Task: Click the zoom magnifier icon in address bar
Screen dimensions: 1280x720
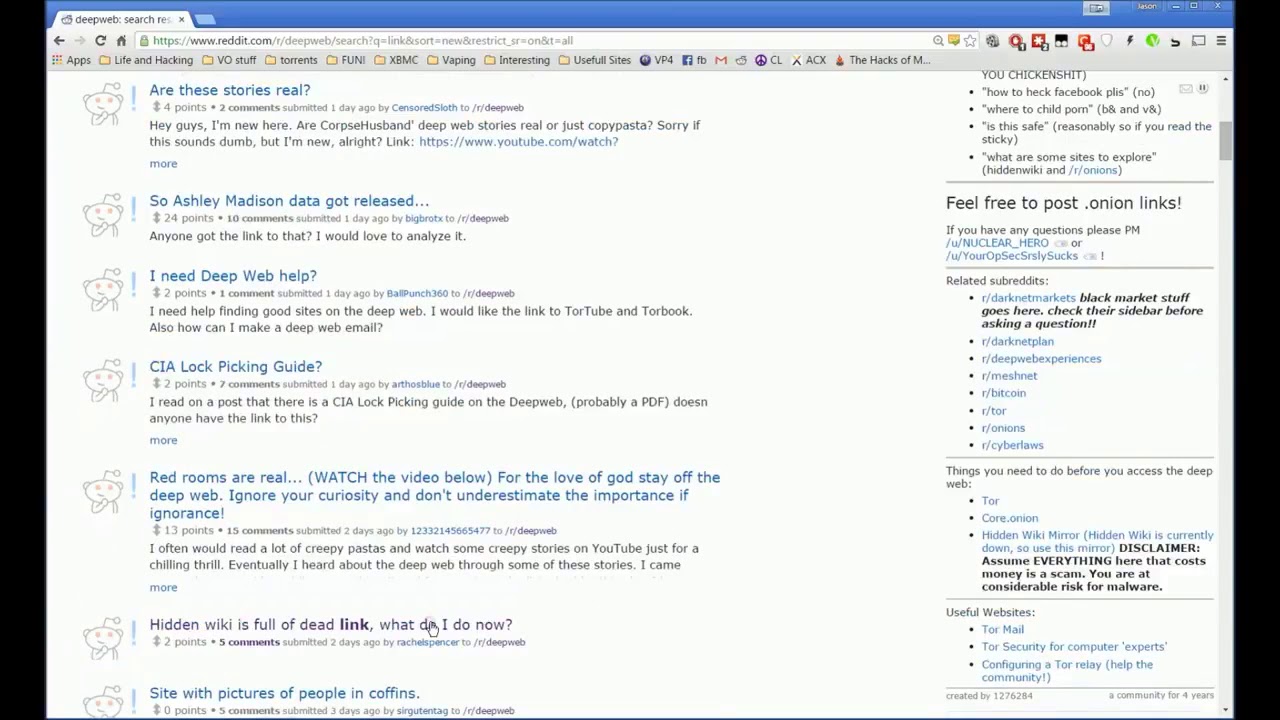Action: (938, 41)
